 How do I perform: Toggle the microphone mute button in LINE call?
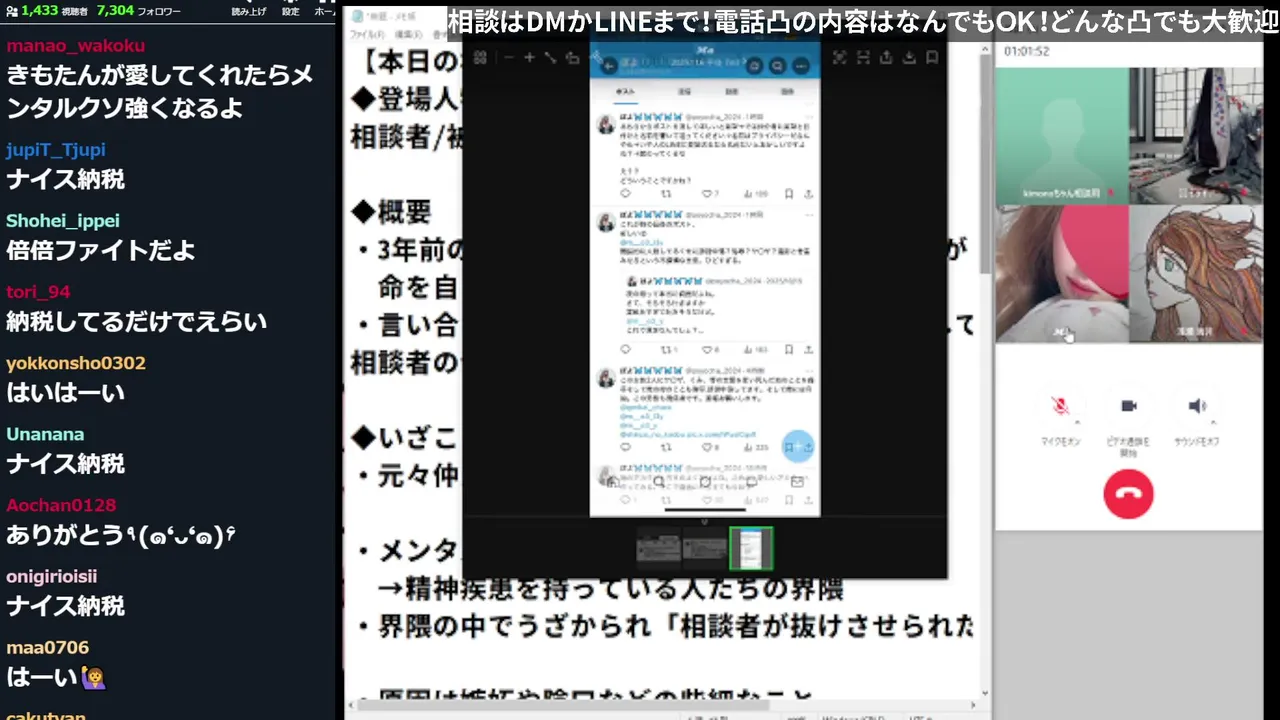[1060, 406]
